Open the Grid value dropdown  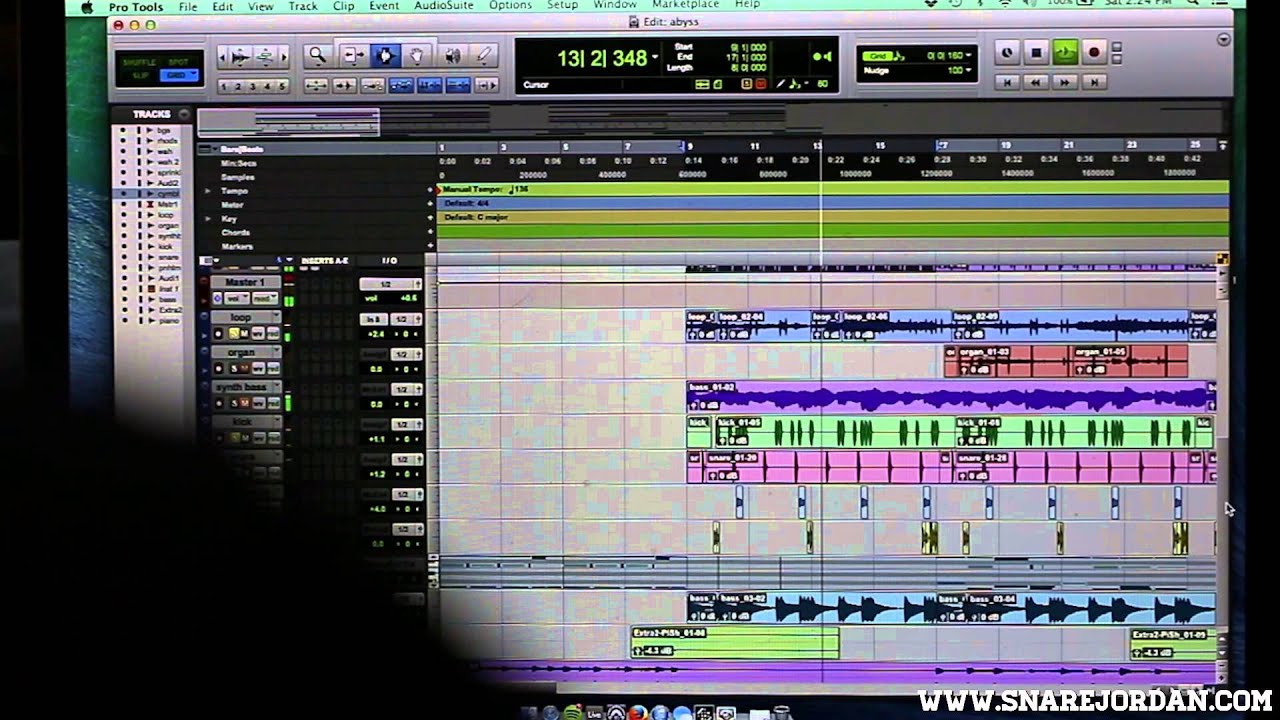968,56
